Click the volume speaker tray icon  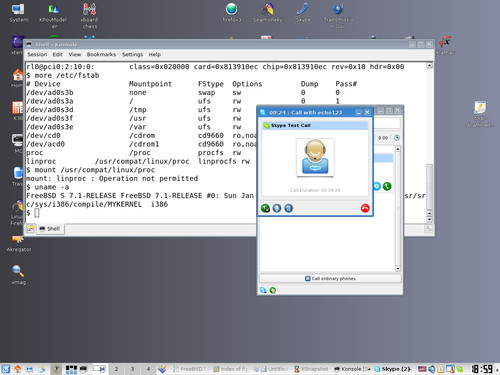[x=432, y=369]
